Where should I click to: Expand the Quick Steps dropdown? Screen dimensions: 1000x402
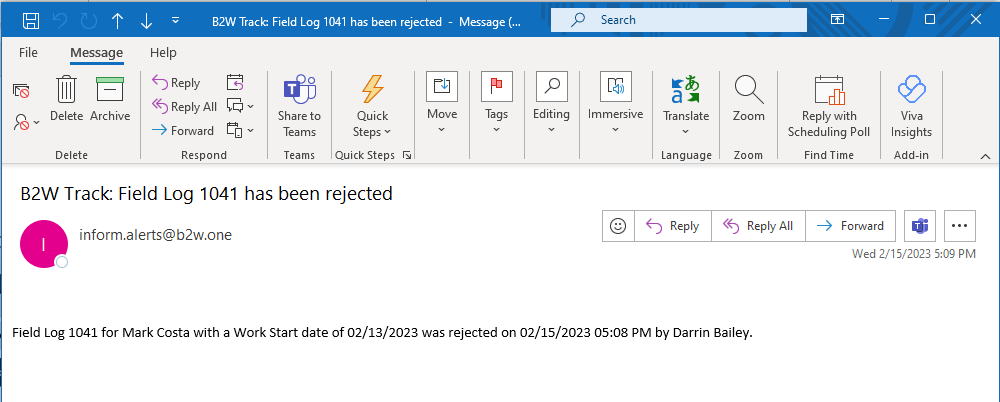point(372,106)
